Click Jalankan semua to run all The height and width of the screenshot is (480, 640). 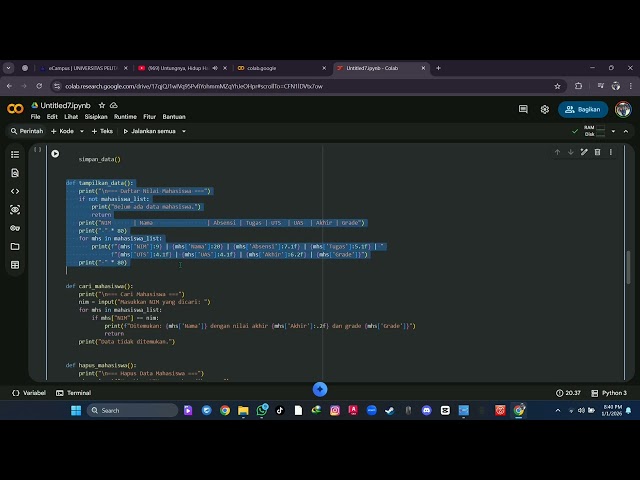pos(149,131)
